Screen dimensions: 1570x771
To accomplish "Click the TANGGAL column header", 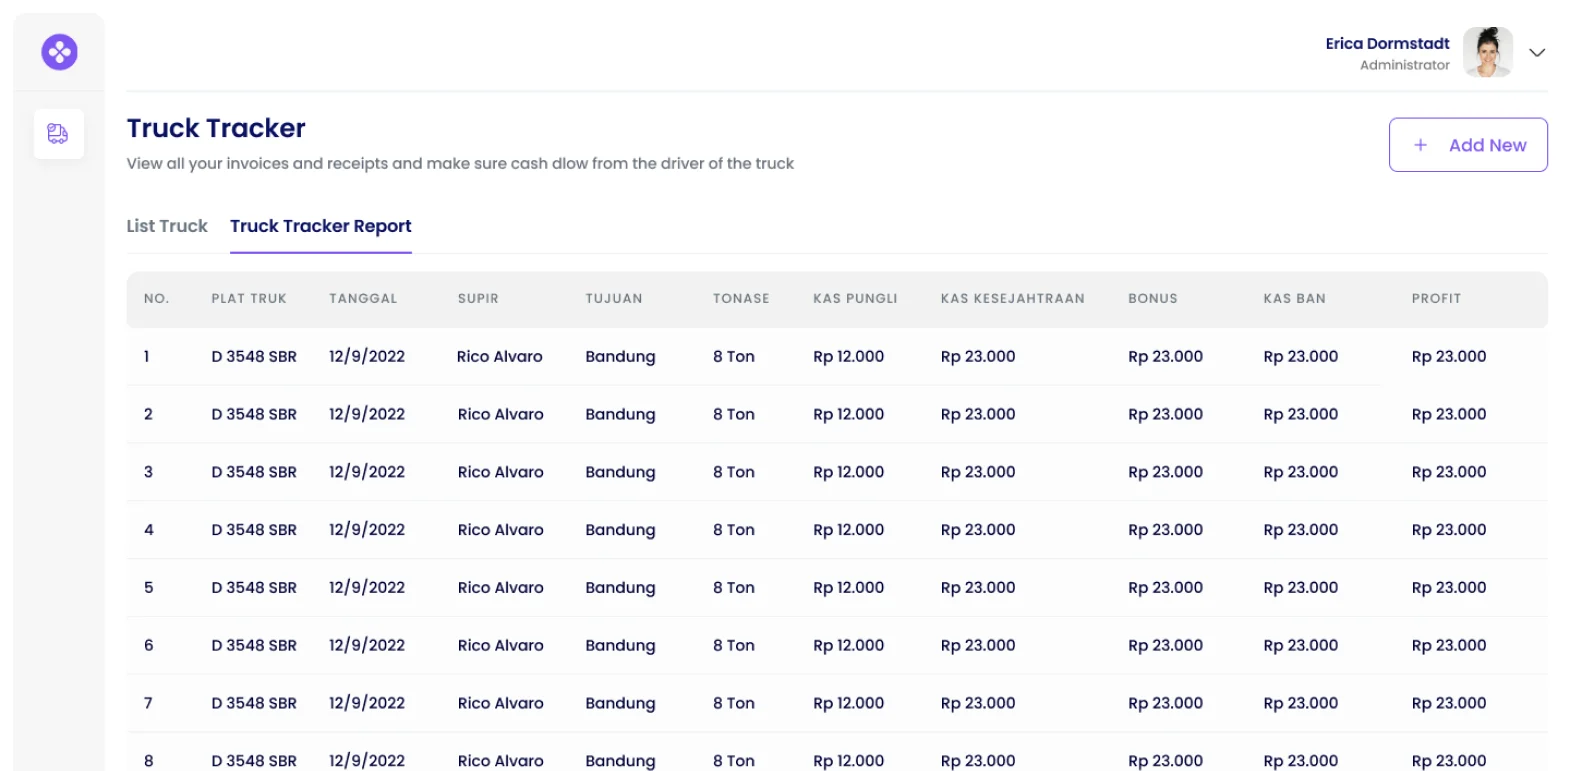I will 363,299.
